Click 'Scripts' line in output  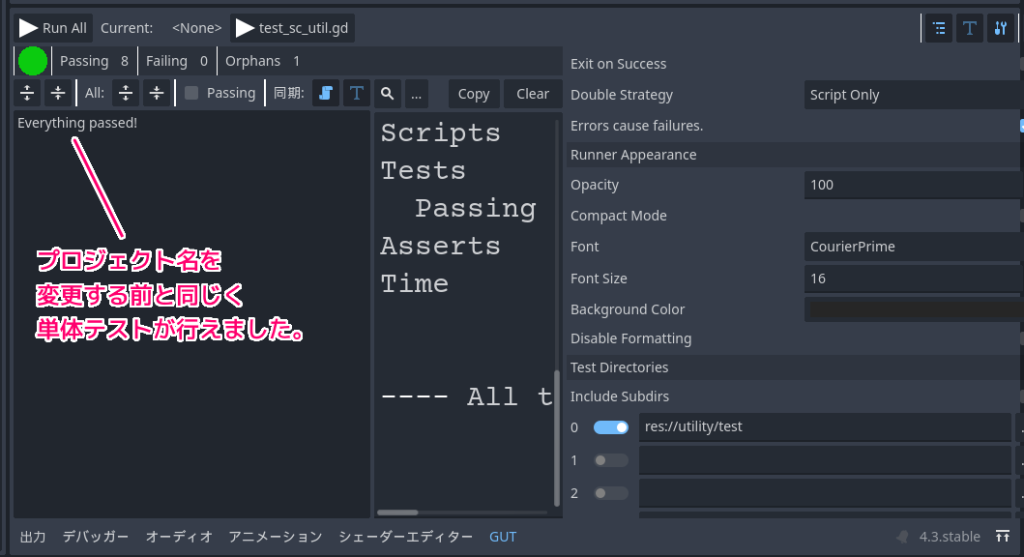click(x=441, y=133)
